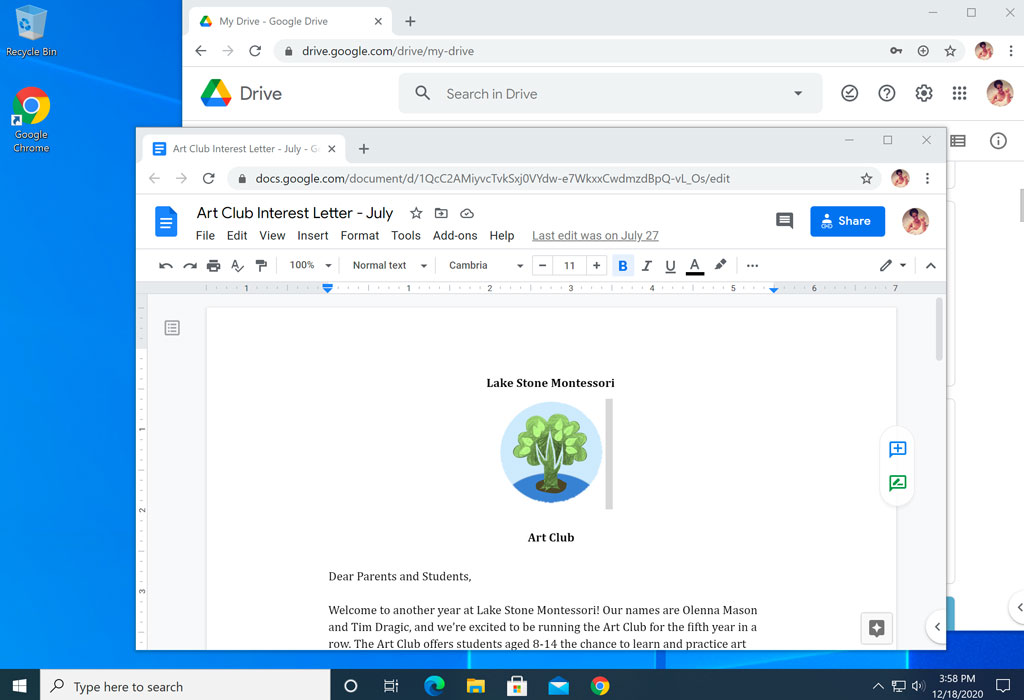Click the Share button
This screenshot has width=1024, height=700.
(x=847, y=221)
